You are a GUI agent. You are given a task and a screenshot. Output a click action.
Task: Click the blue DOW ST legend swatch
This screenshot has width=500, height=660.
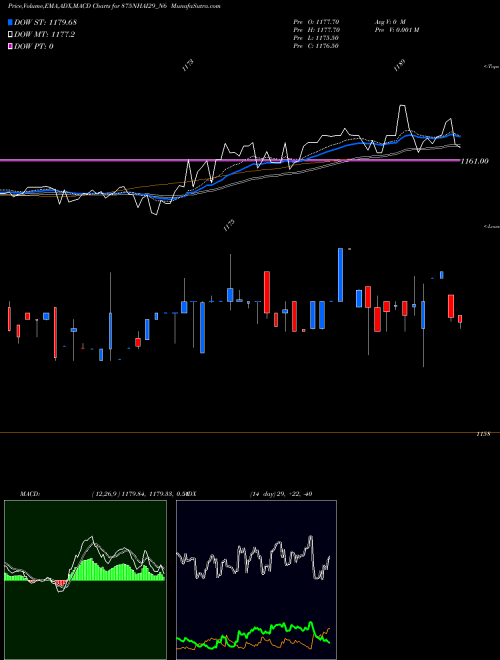[x=10, y=22]
